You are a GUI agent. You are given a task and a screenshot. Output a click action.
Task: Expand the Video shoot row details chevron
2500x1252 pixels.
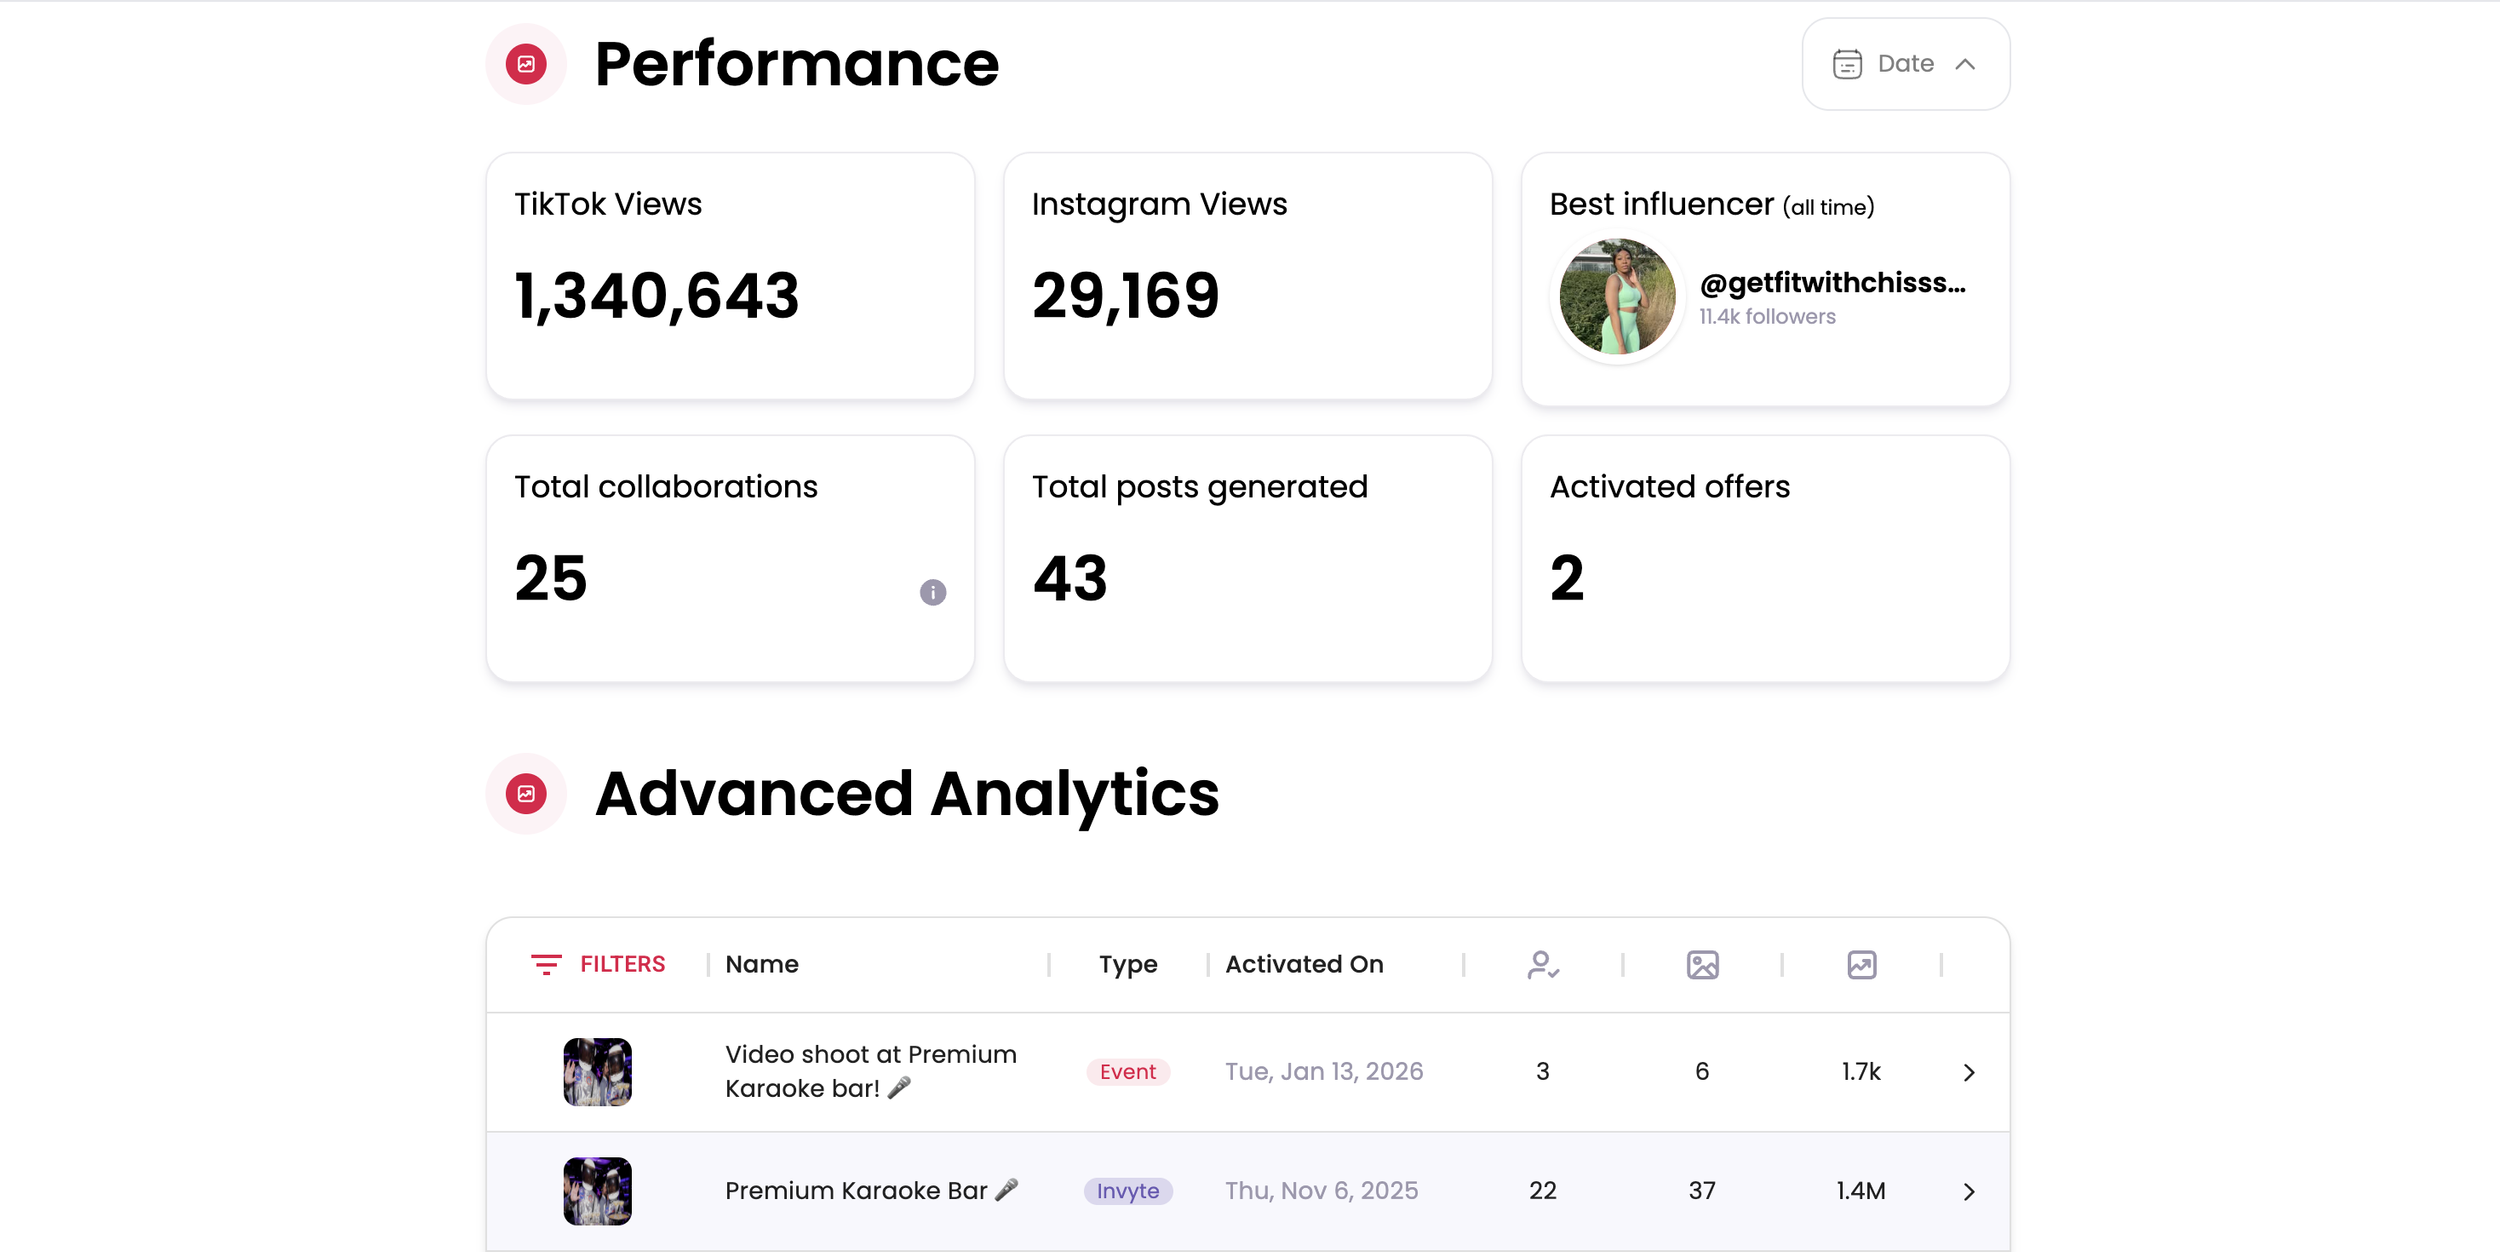point(1969,1072)
